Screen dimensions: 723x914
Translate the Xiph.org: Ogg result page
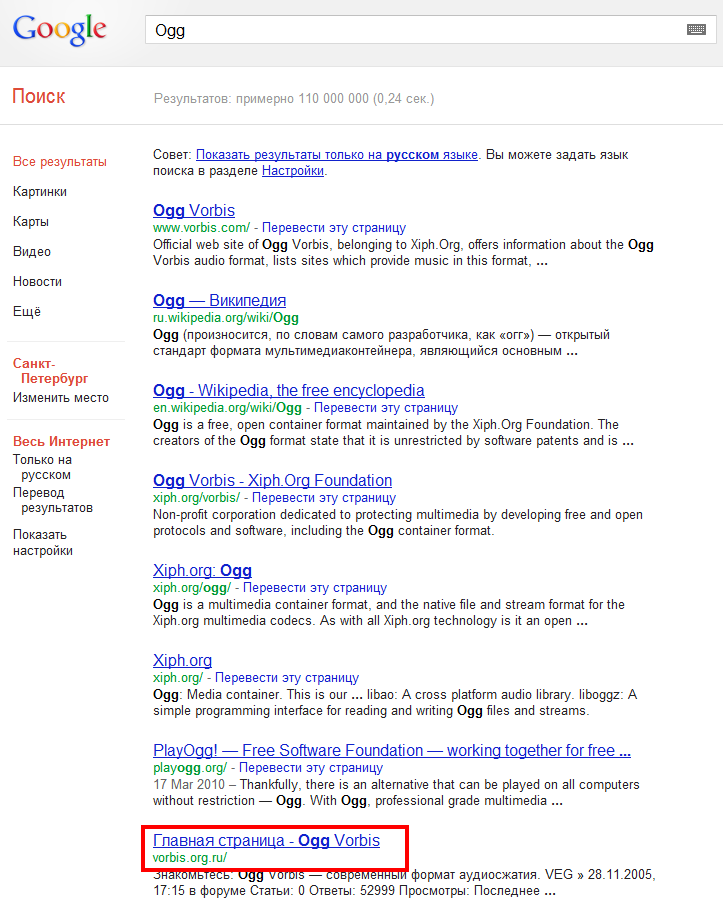[x=315, y=588]
